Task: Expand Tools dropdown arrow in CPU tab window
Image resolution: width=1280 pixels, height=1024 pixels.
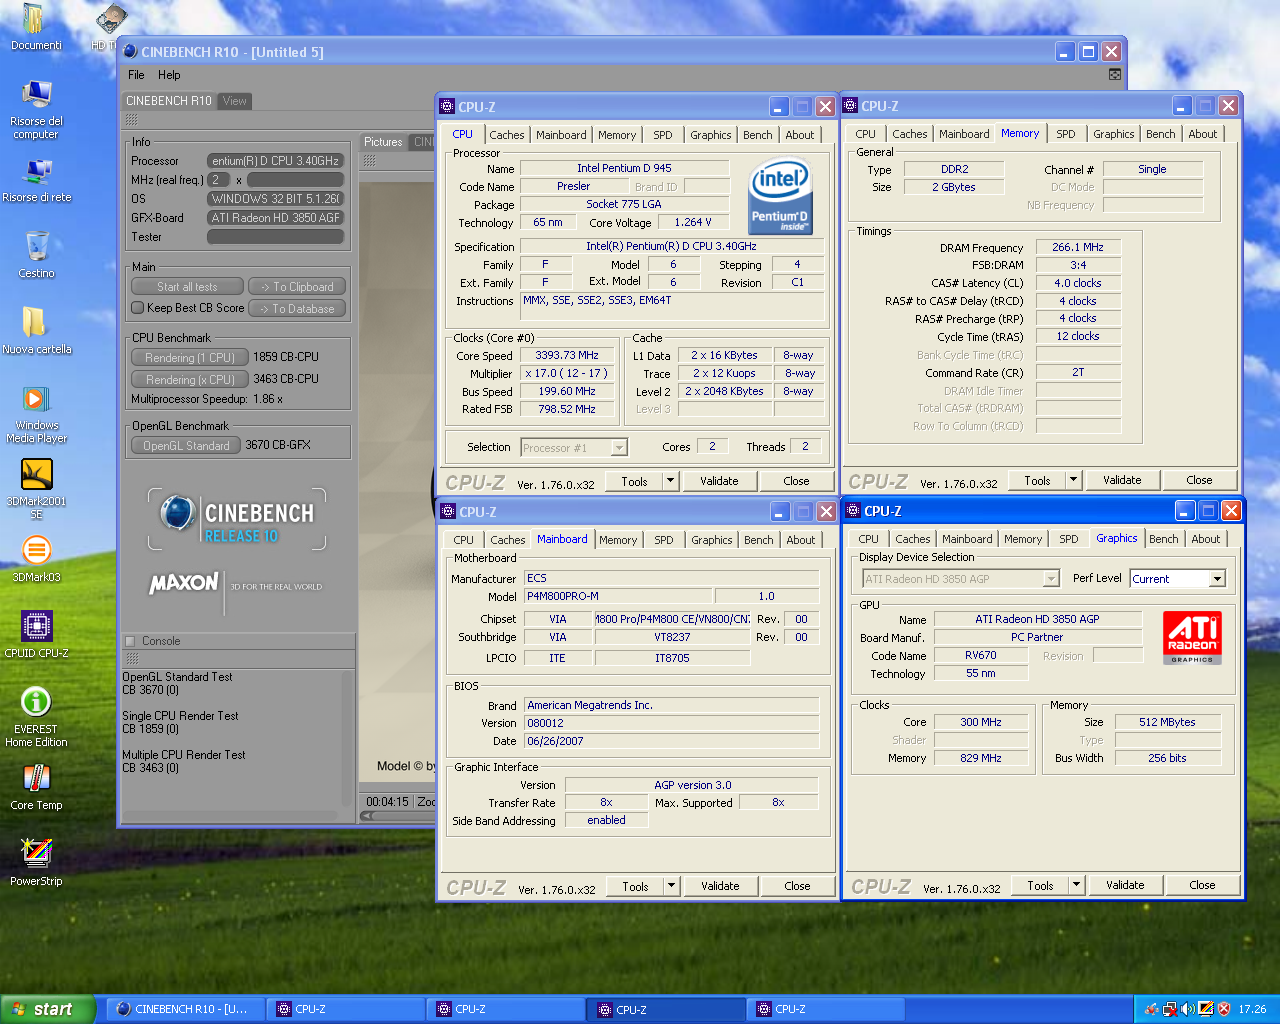Action: 671,481
